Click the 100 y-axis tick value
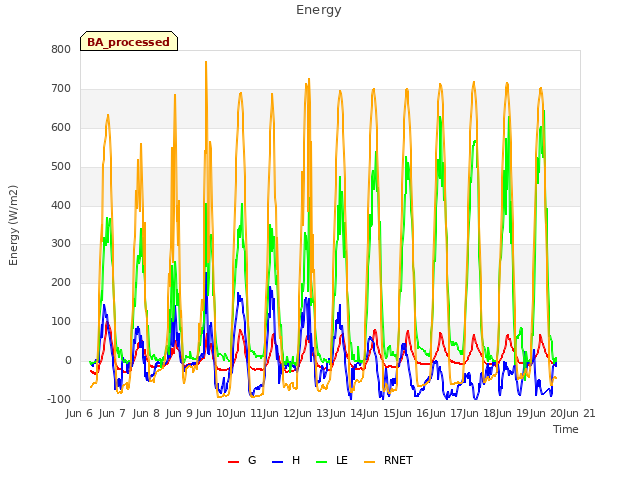Image resolution: width=640 pixels, height=480 pixels. pyautogui.click(x=61, y=322)
